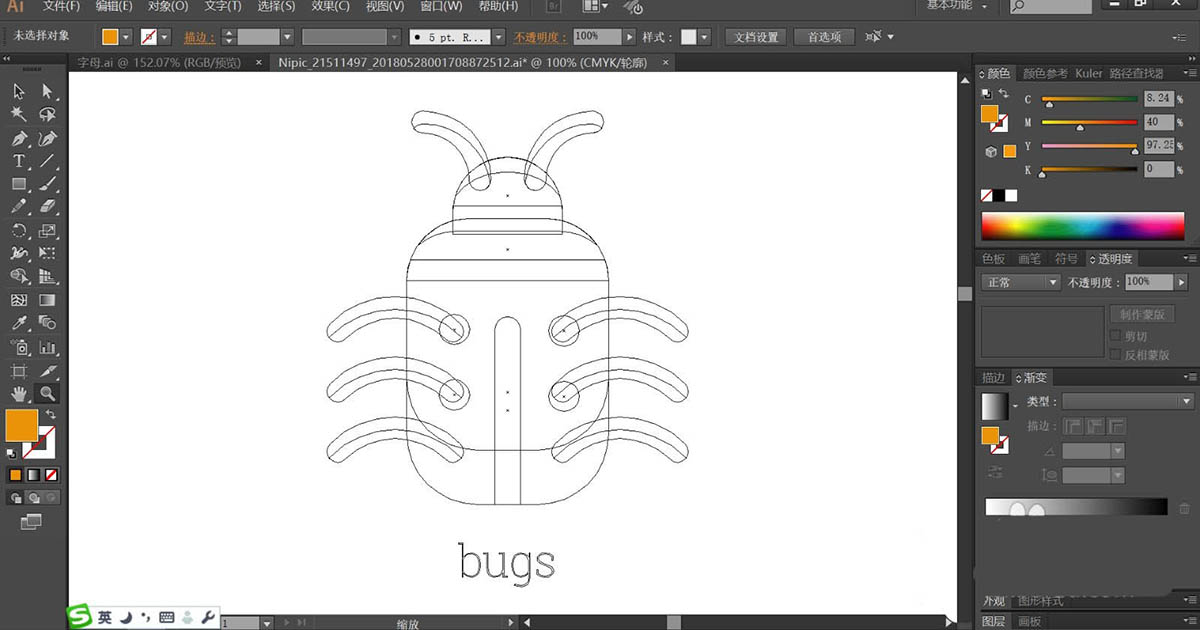Click the CMYK color spectrum bar
Viewport: 1200px width, 630px height.
click(1083, 226)
